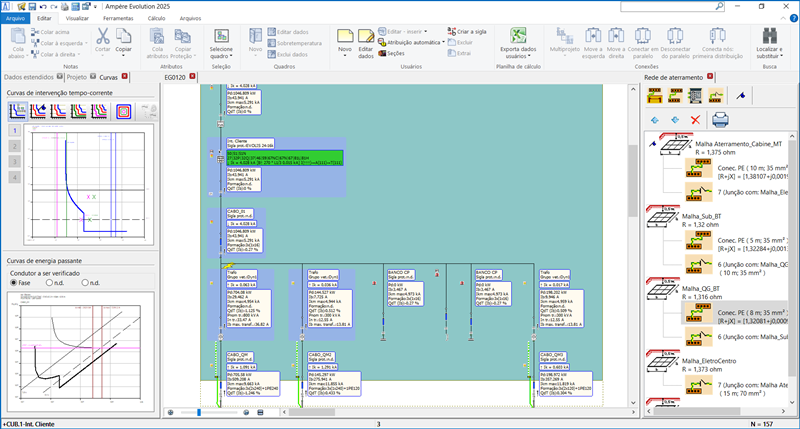Click the printer icon in grounding panel
The image size is (800, 429).
(x=720, y=120)
